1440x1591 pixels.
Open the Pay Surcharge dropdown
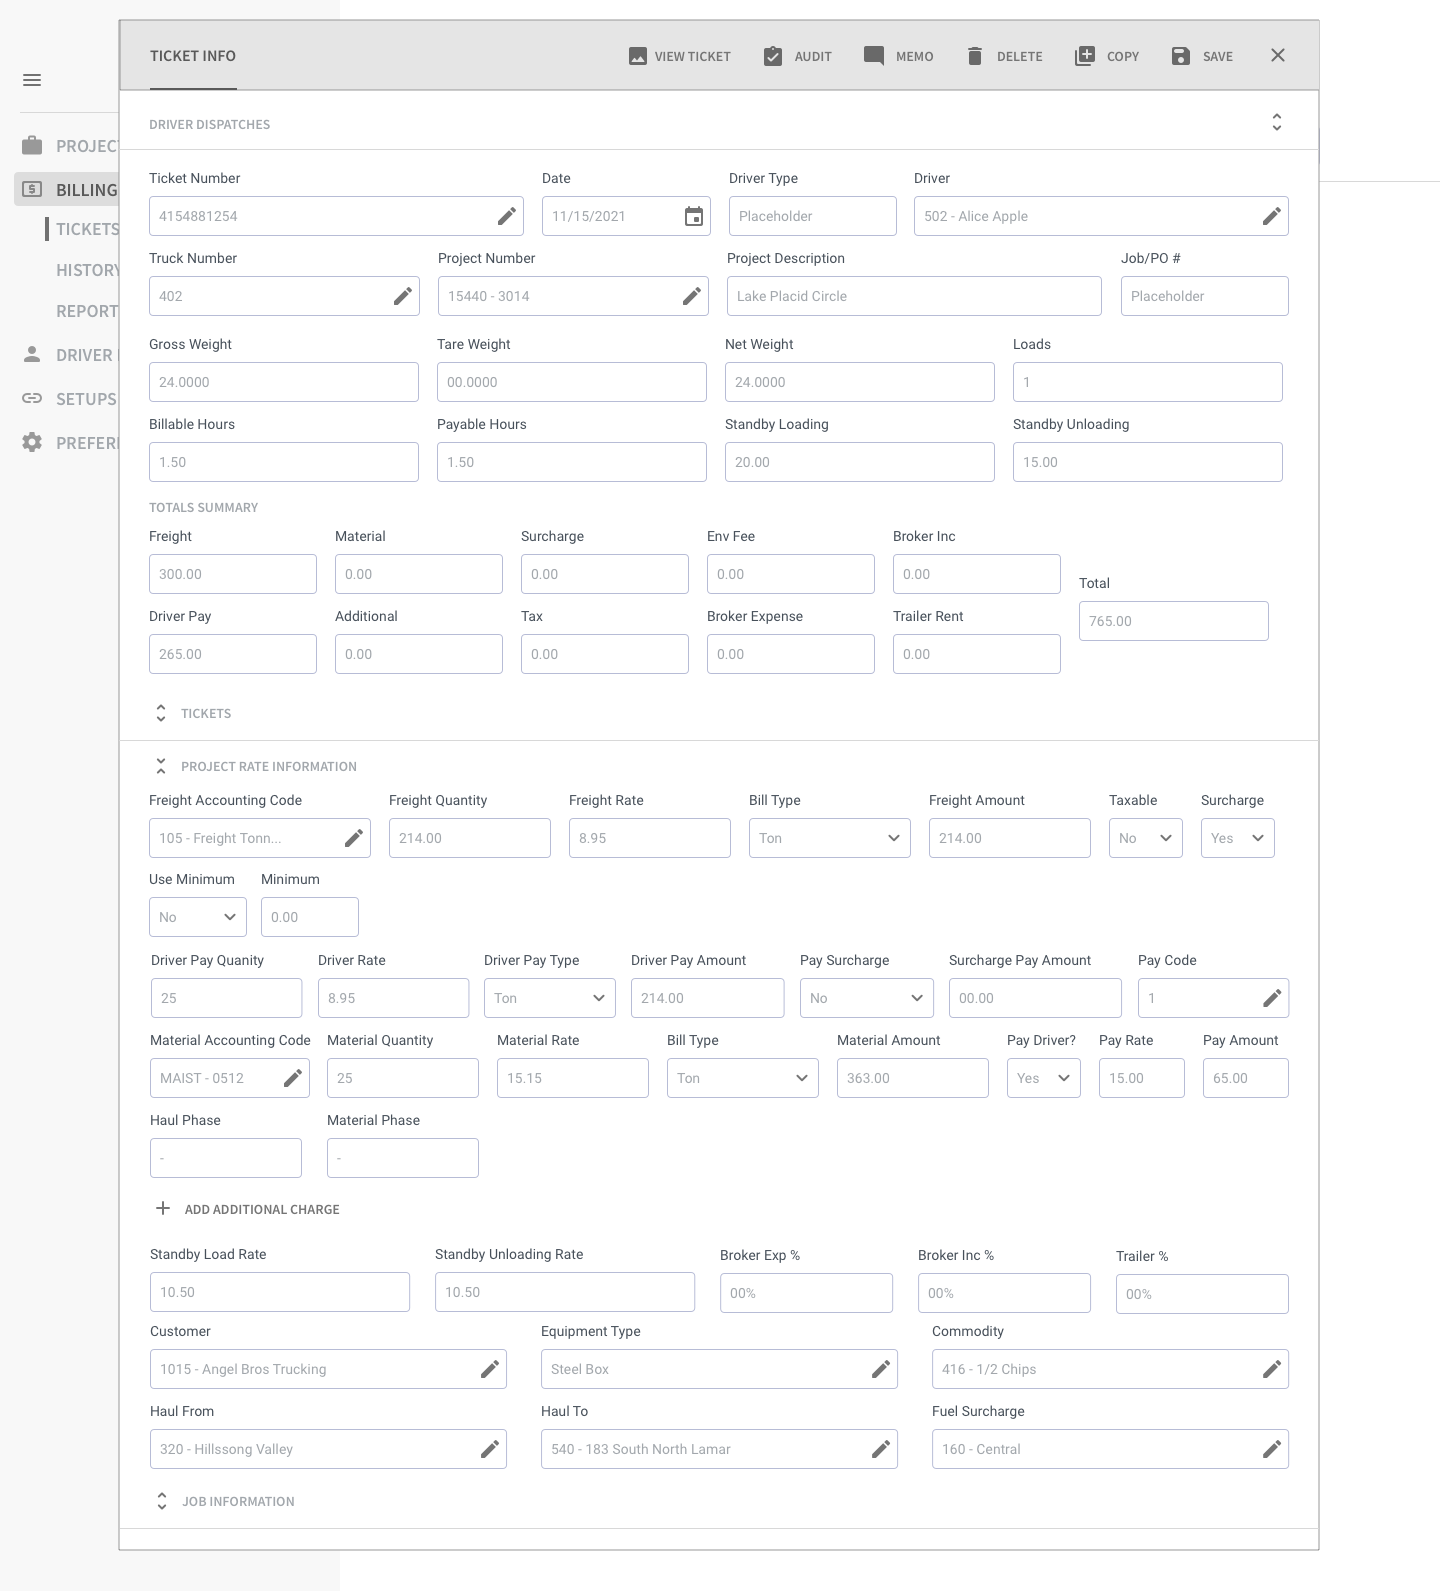[867, 998]
